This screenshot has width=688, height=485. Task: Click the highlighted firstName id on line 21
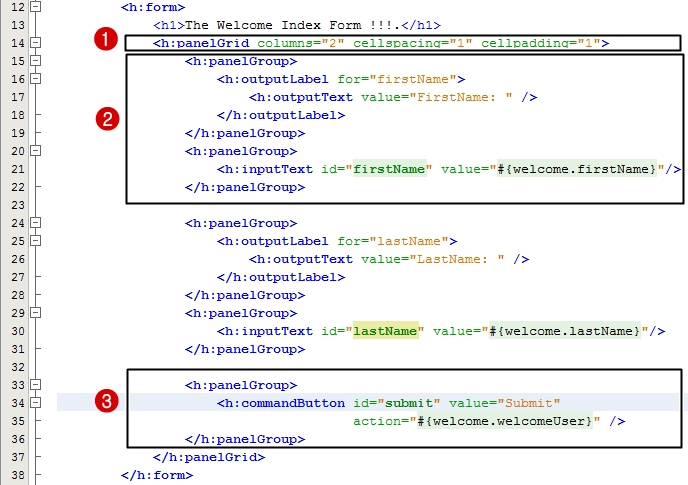pos(389,169)
